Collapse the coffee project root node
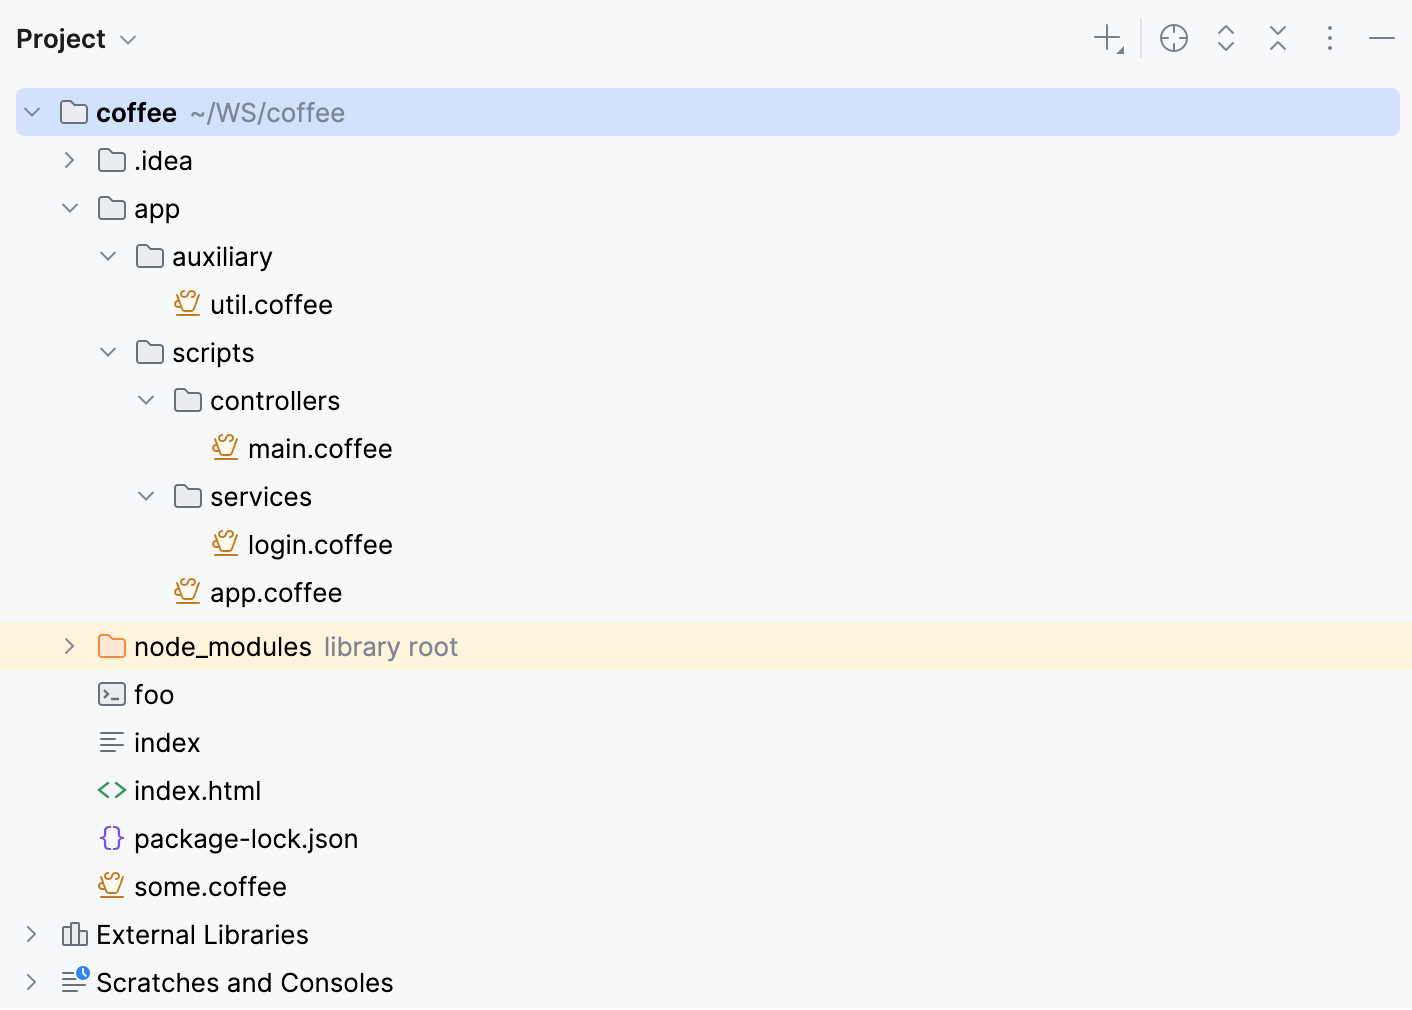This screenshot has height=1010, width=1412. click(x=31, y=112)
